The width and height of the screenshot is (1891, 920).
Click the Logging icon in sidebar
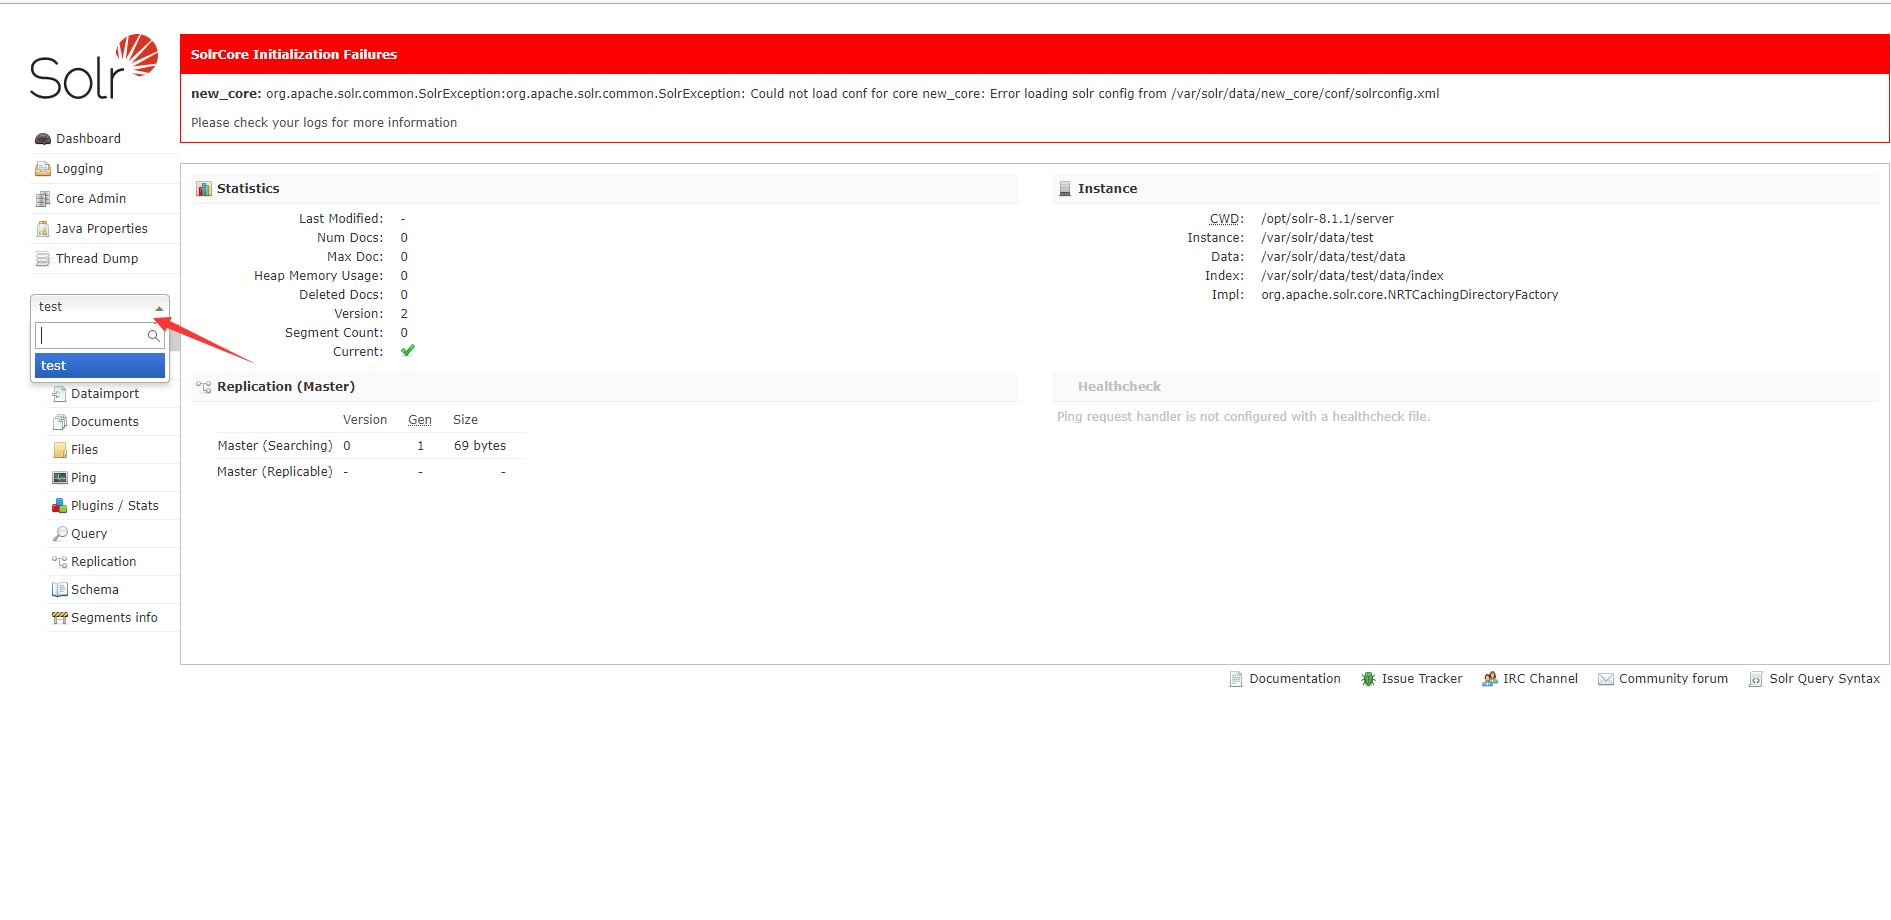point(43,169)
